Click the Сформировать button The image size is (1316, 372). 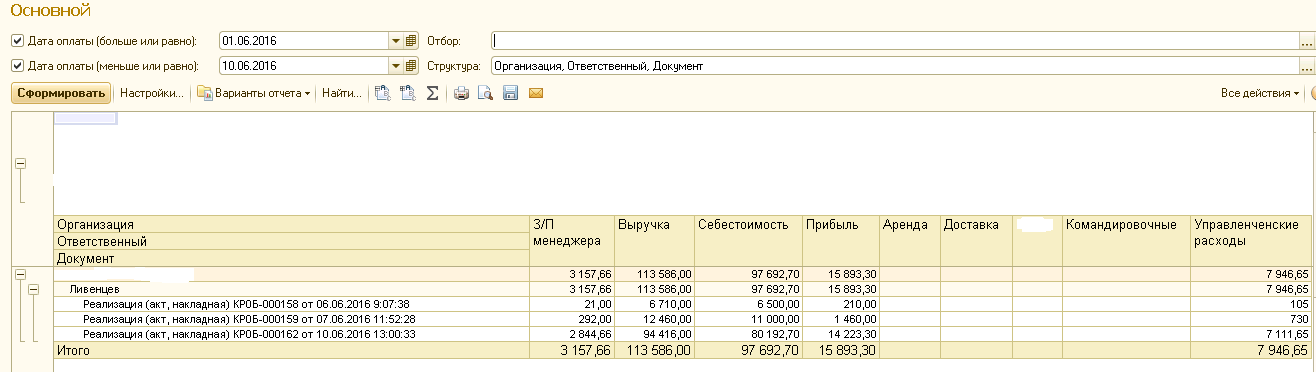point(60,93)
